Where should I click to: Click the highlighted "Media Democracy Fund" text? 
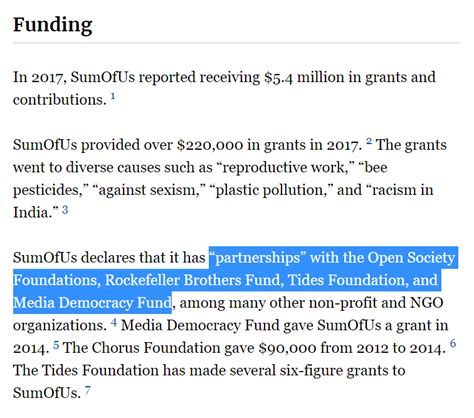[x=92, y=303]
